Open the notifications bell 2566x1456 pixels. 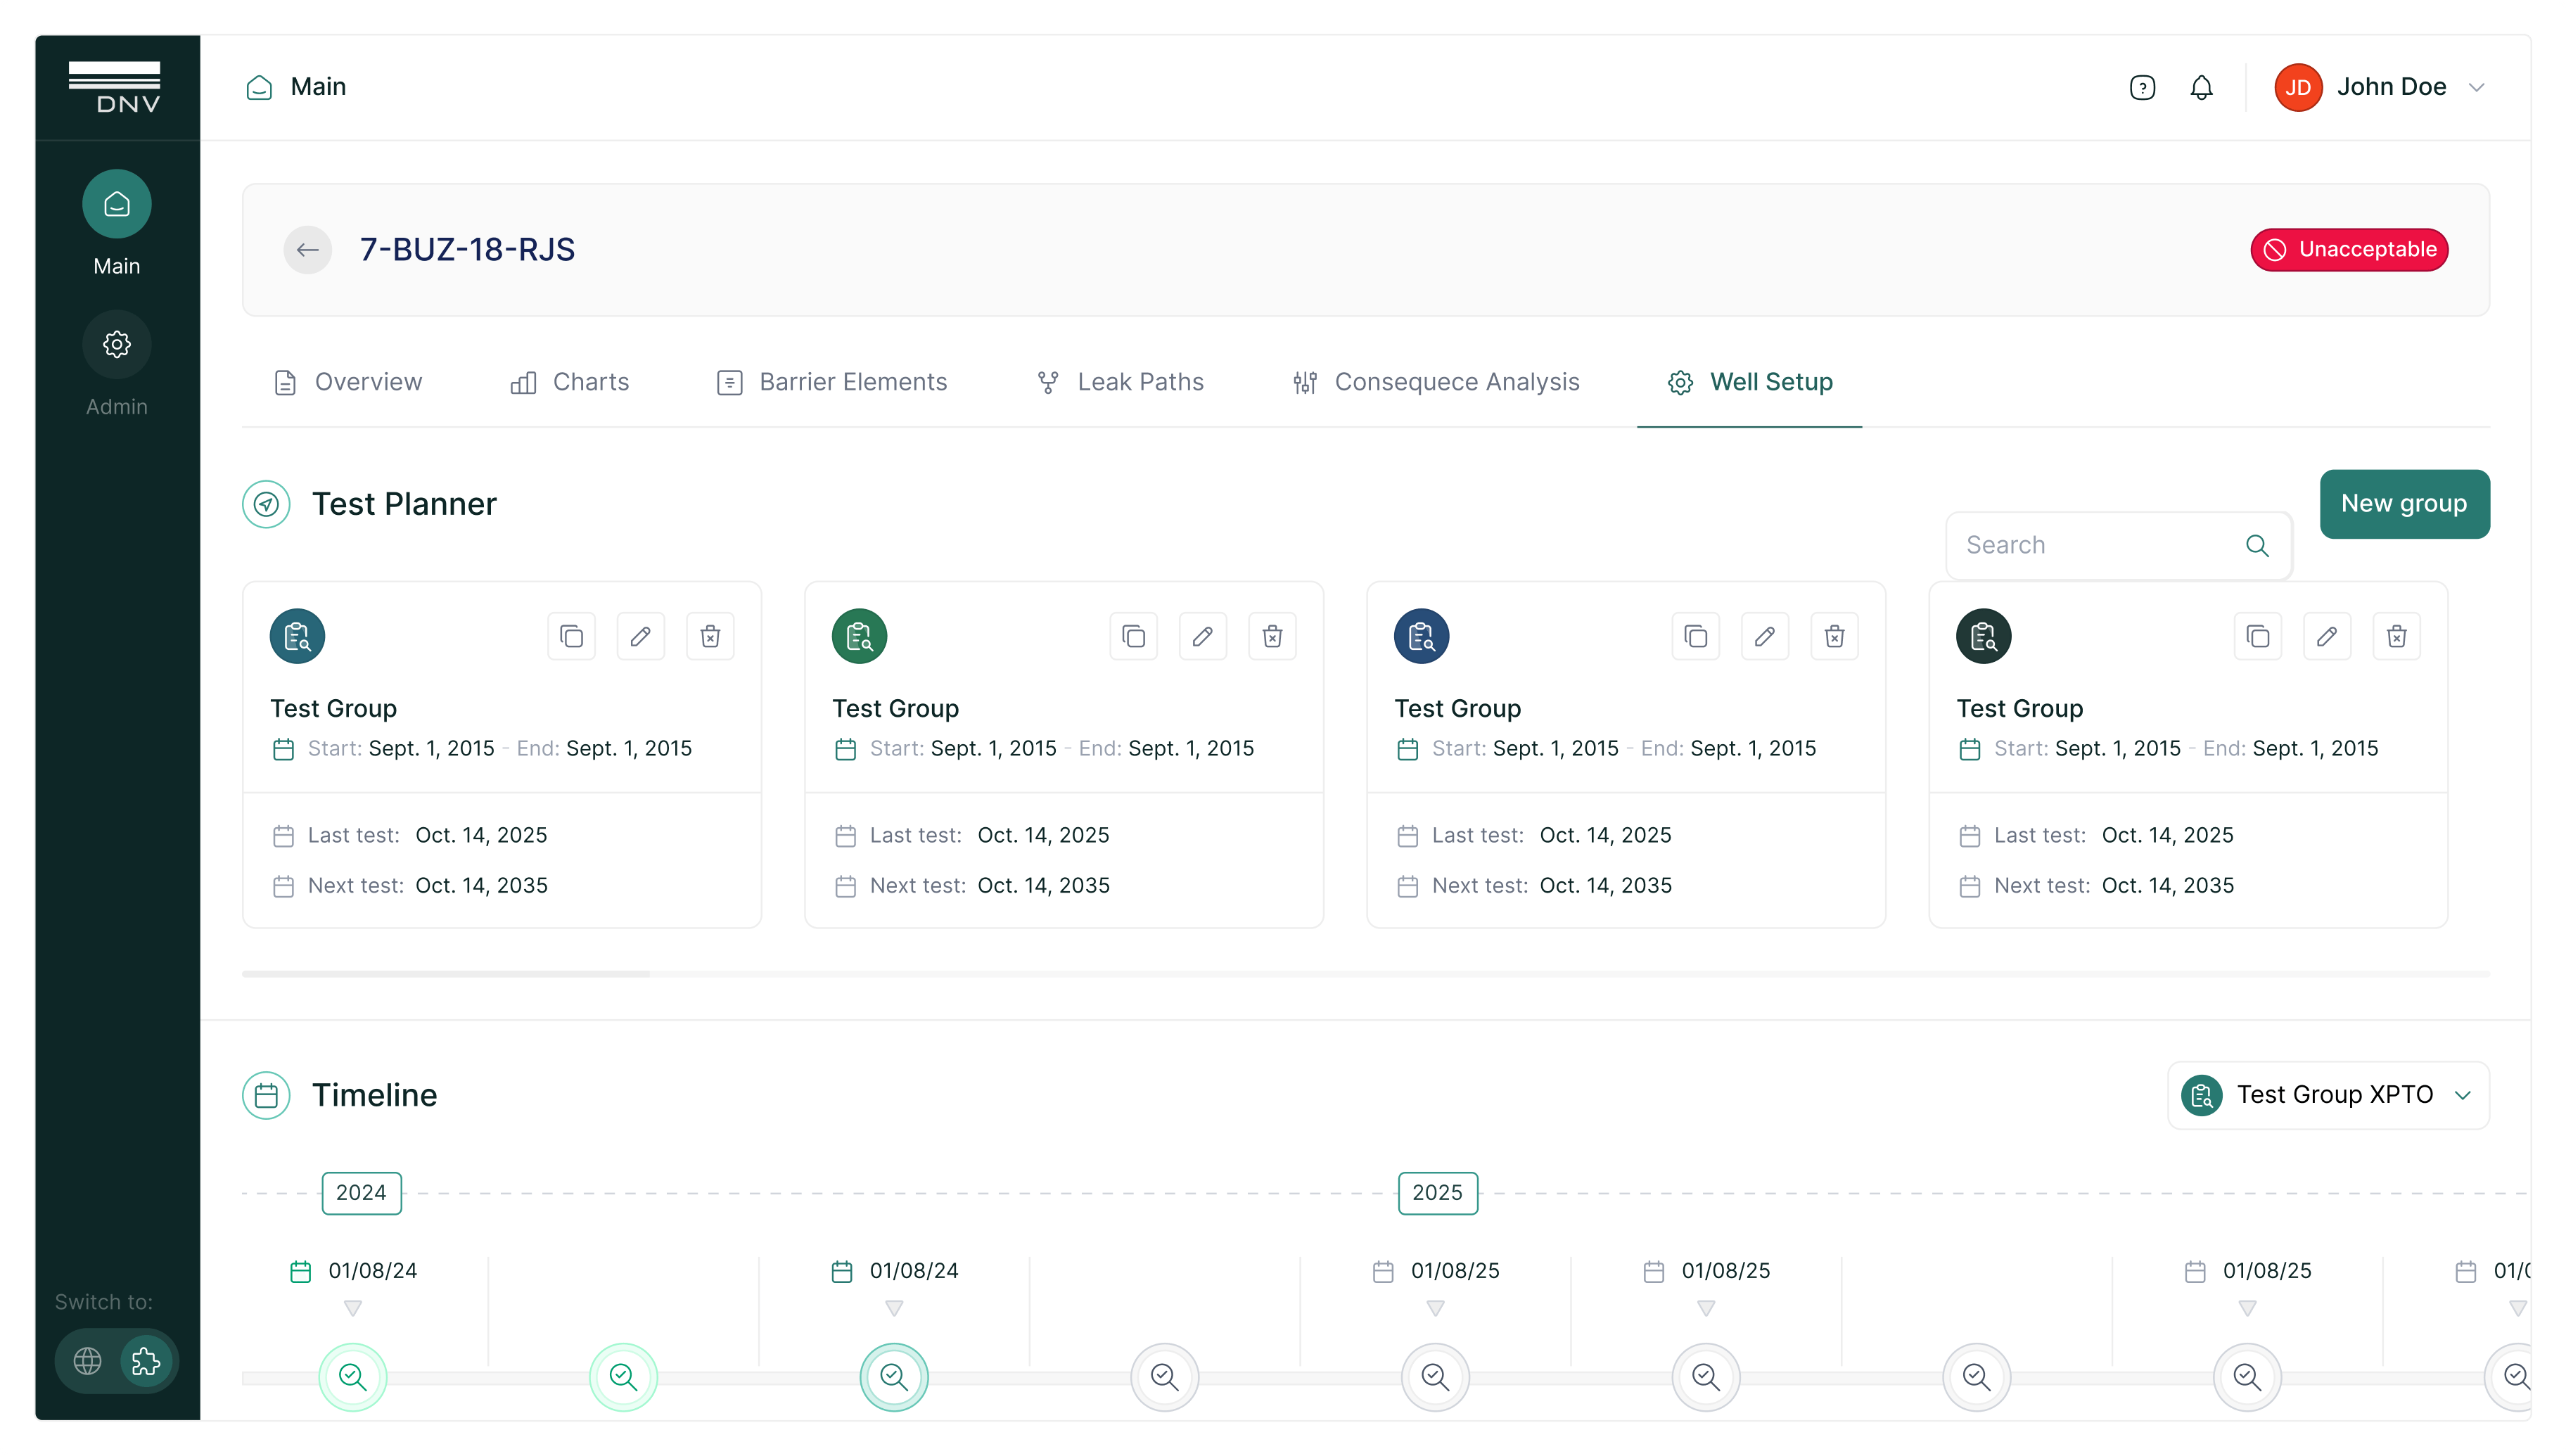[2201, 88]
